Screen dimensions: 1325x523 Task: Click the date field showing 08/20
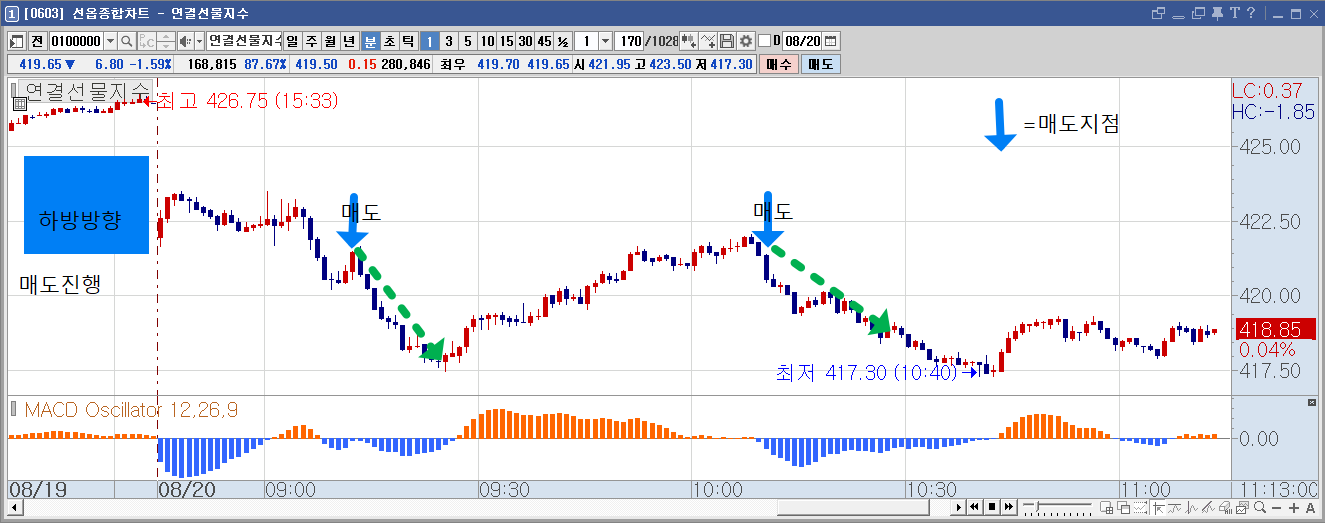click(803, 41)
